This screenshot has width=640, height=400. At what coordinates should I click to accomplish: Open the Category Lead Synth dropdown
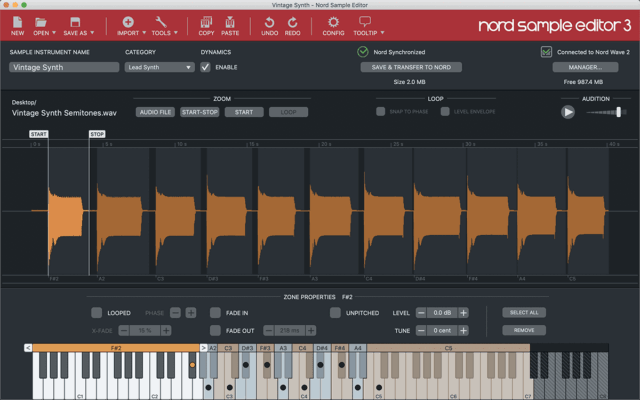tap(160, 67)
